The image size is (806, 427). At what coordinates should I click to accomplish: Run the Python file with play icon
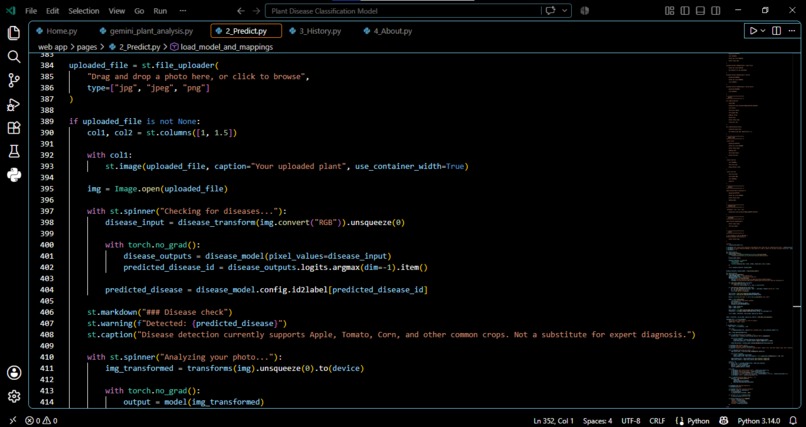pyautogui.click(x=753, y=31)
